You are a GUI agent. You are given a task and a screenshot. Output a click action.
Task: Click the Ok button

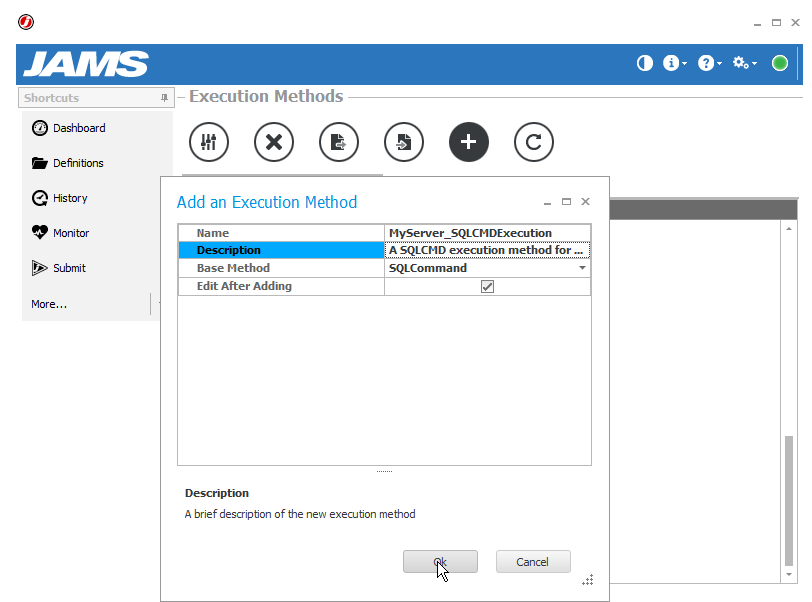(x=440, y=562)
